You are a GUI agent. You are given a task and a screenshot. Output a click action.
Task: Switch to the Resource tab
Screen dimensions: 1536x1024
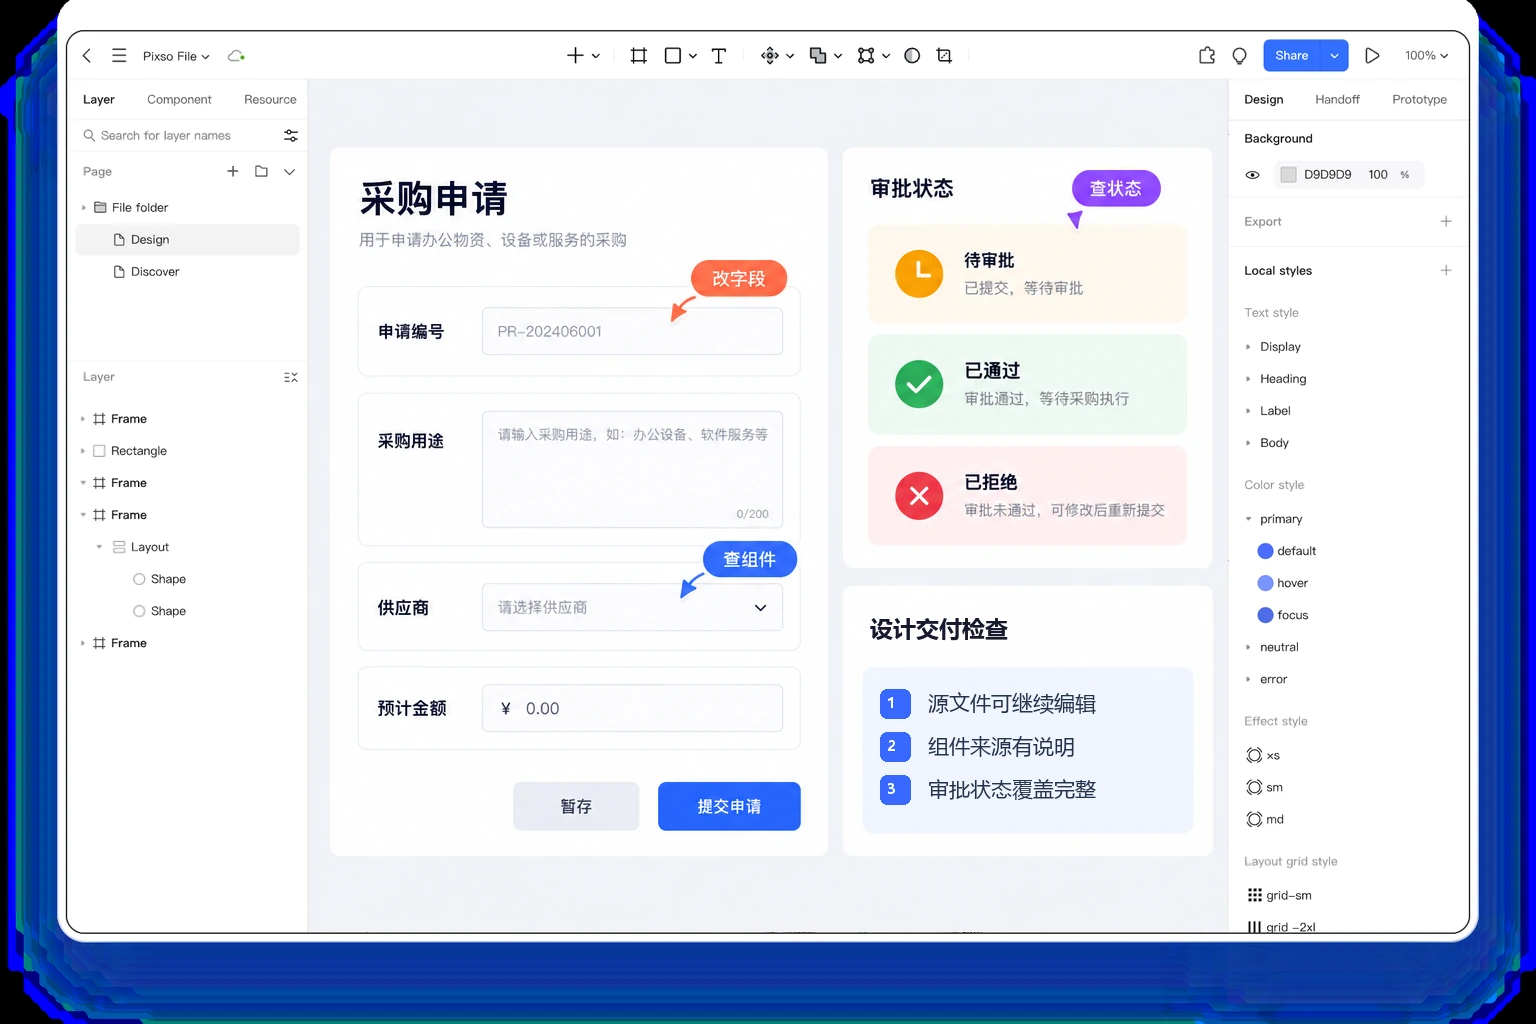click(270, 99)
